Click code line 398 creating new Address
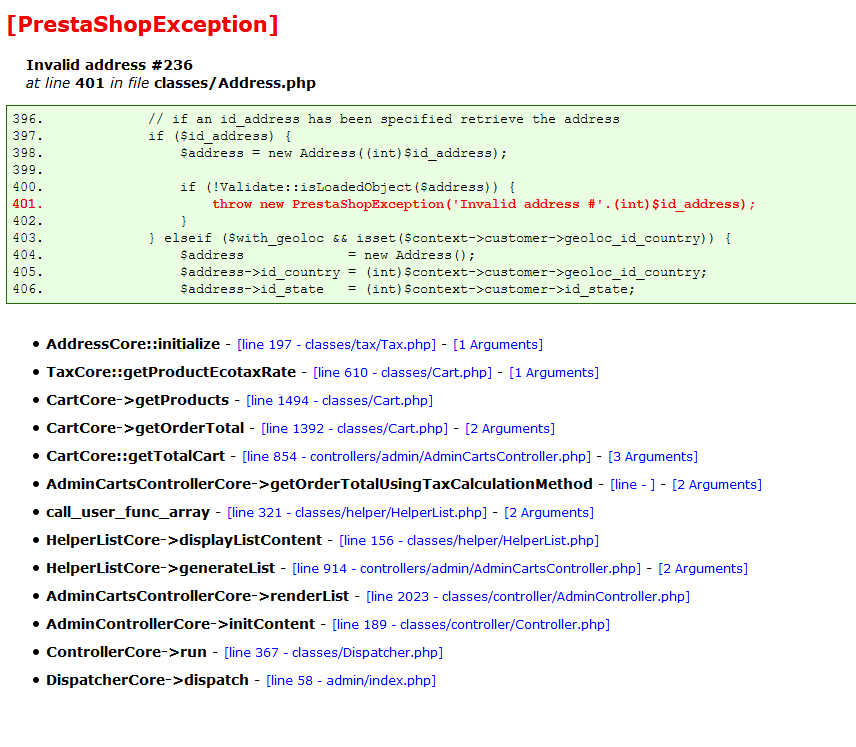856x747 pixels. (x=343, y=153)
